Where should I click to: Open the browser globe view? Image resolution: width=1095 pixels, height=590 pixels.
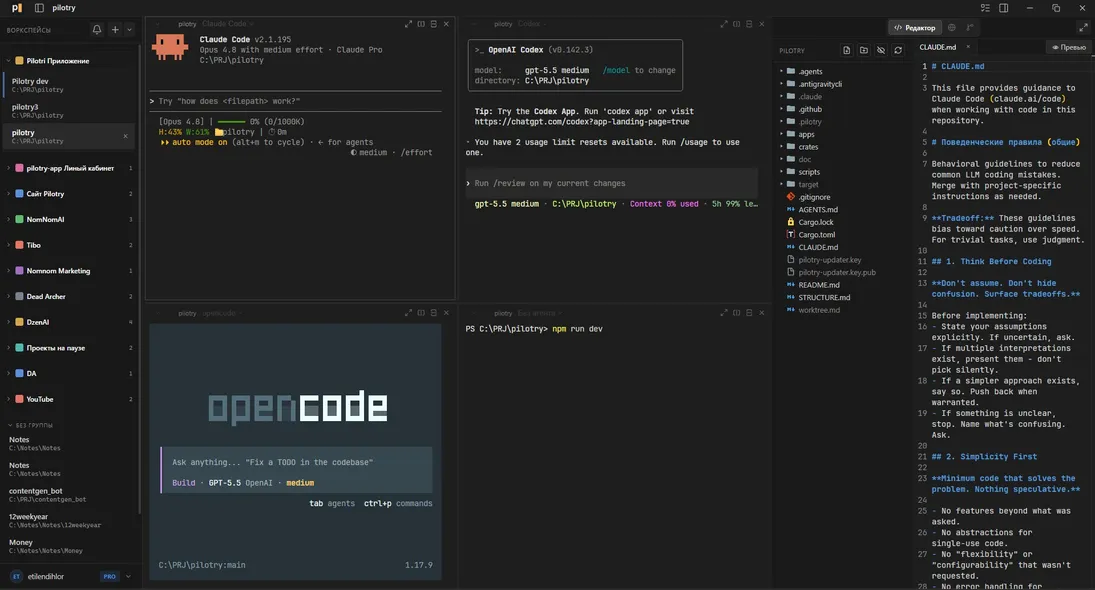951,27
